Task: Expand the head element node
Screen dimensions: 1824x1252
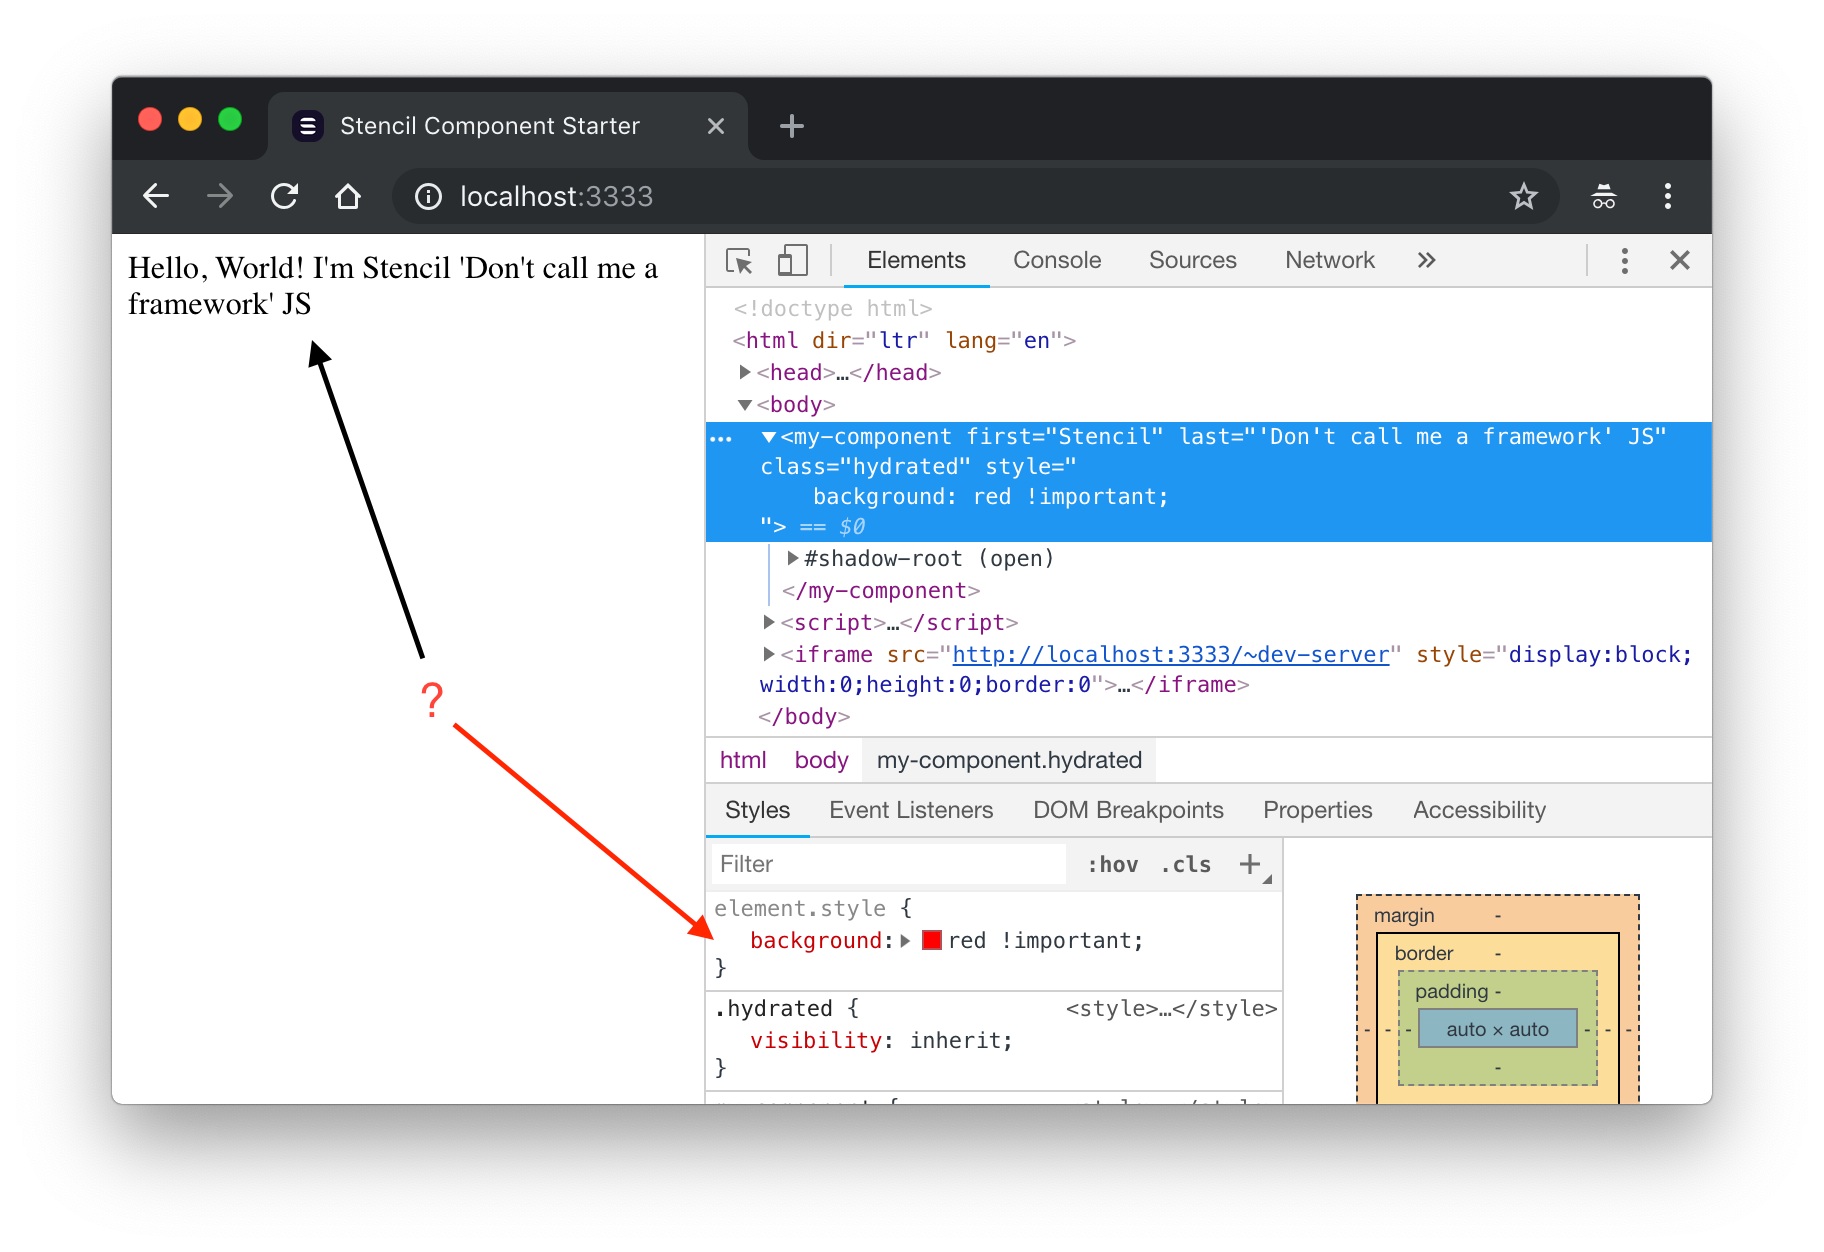Action: [745, 372]
